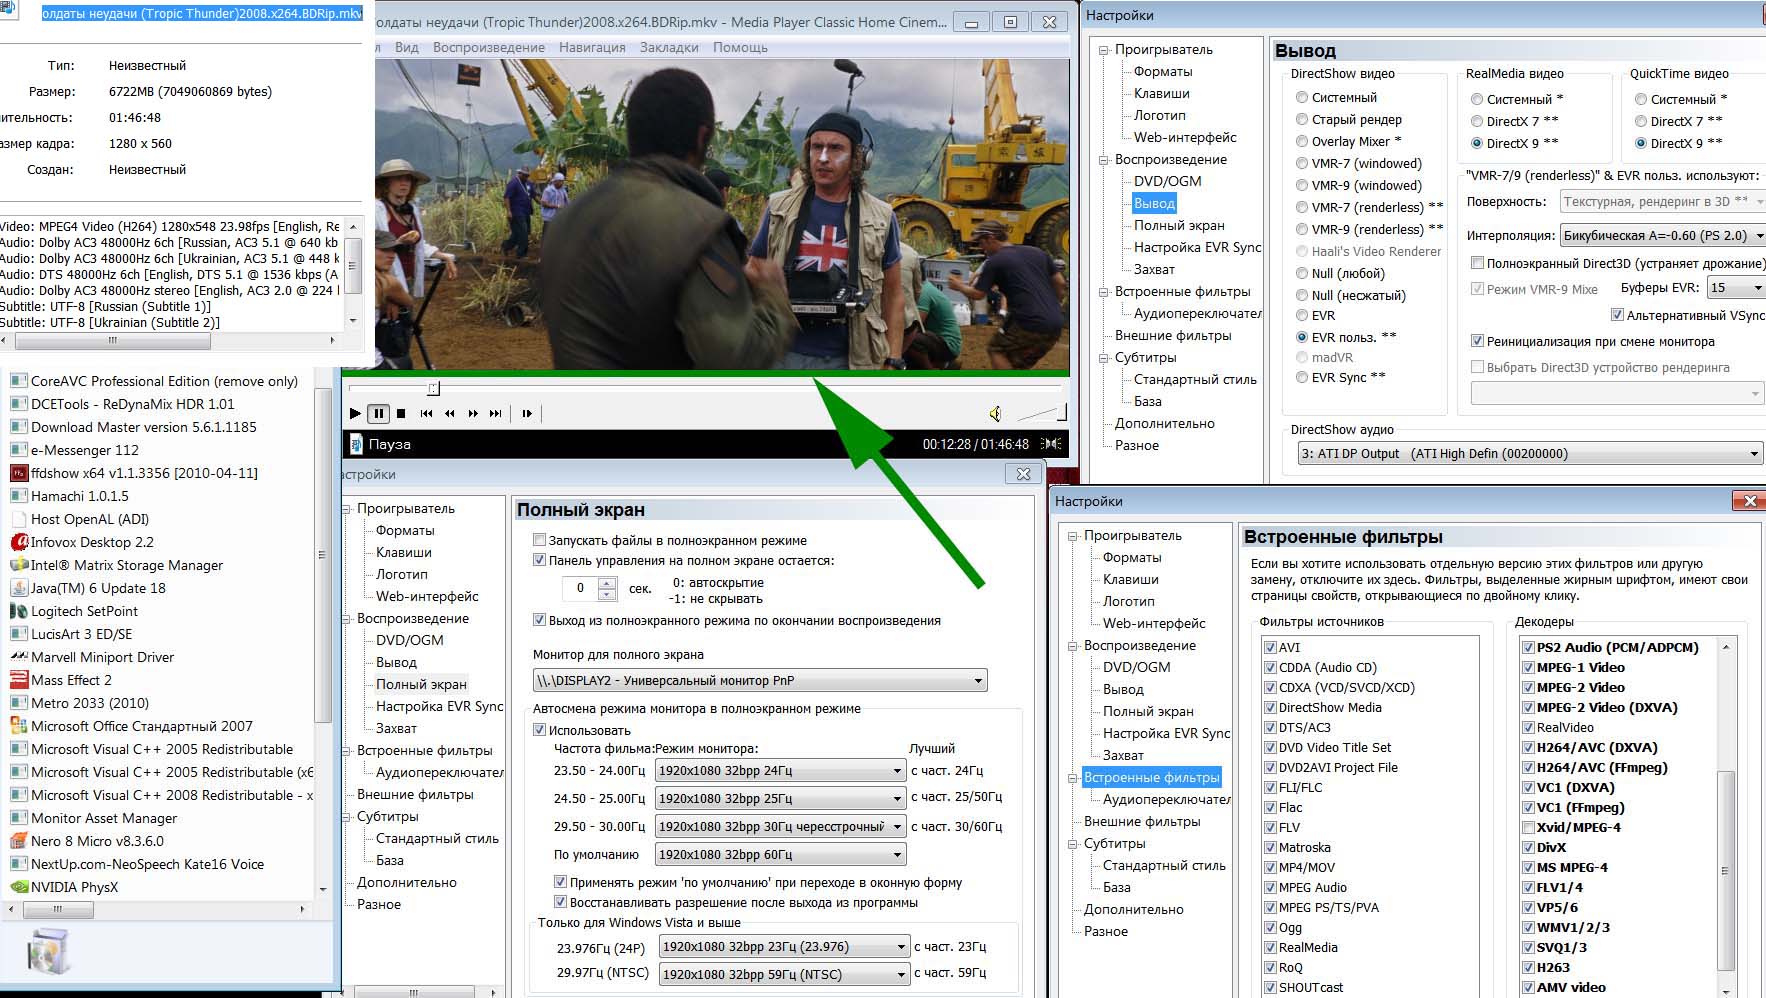
Task: Click the Pause playback button
Action: [378, 413]
